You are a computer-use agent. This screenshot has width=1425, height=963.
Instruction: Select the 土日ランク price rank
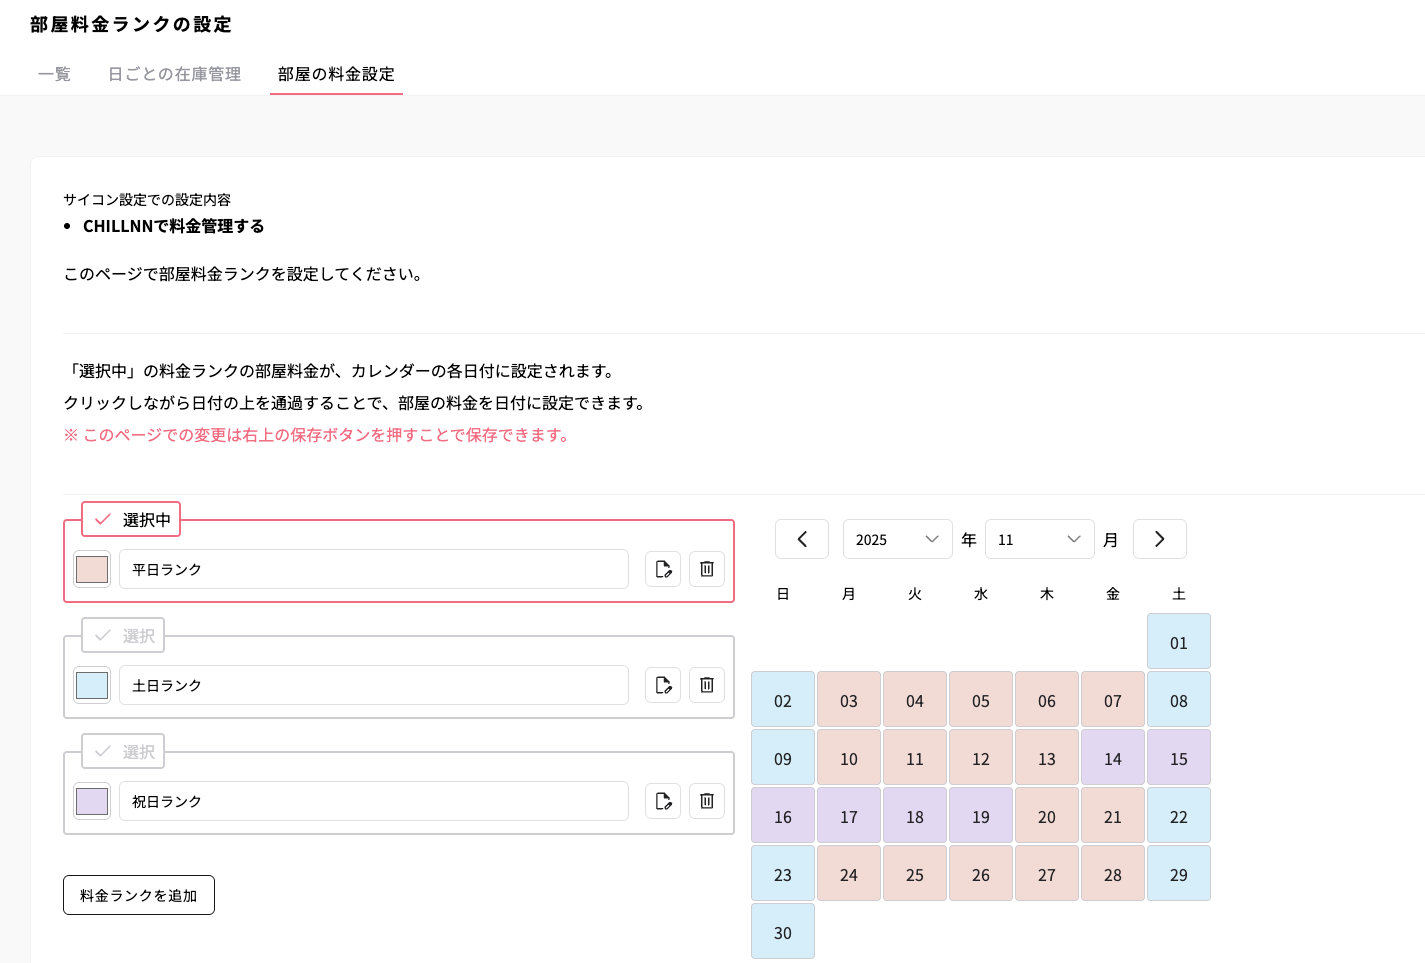click(x=122, y=635)
